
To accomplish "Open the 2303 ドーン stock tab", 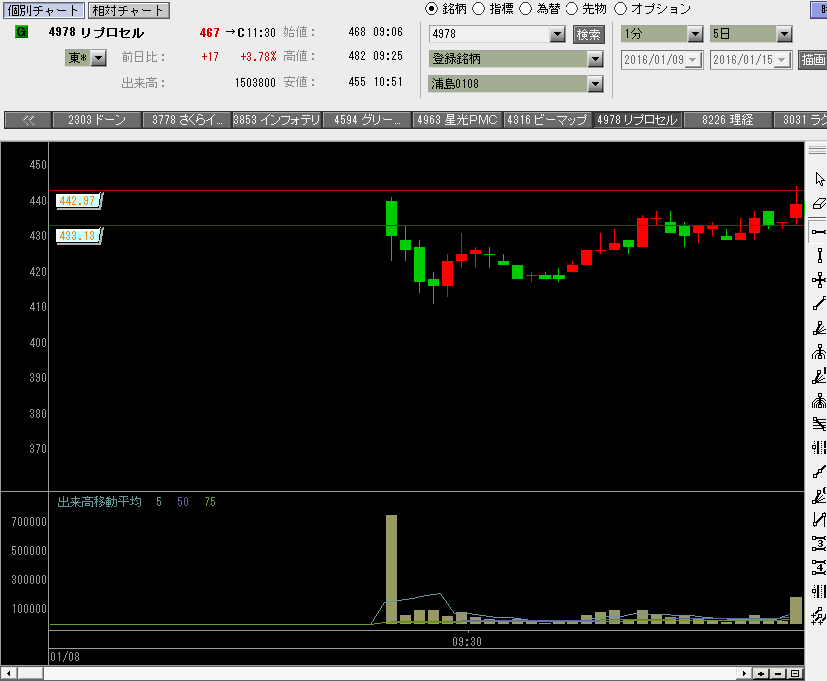I will 97,120.
